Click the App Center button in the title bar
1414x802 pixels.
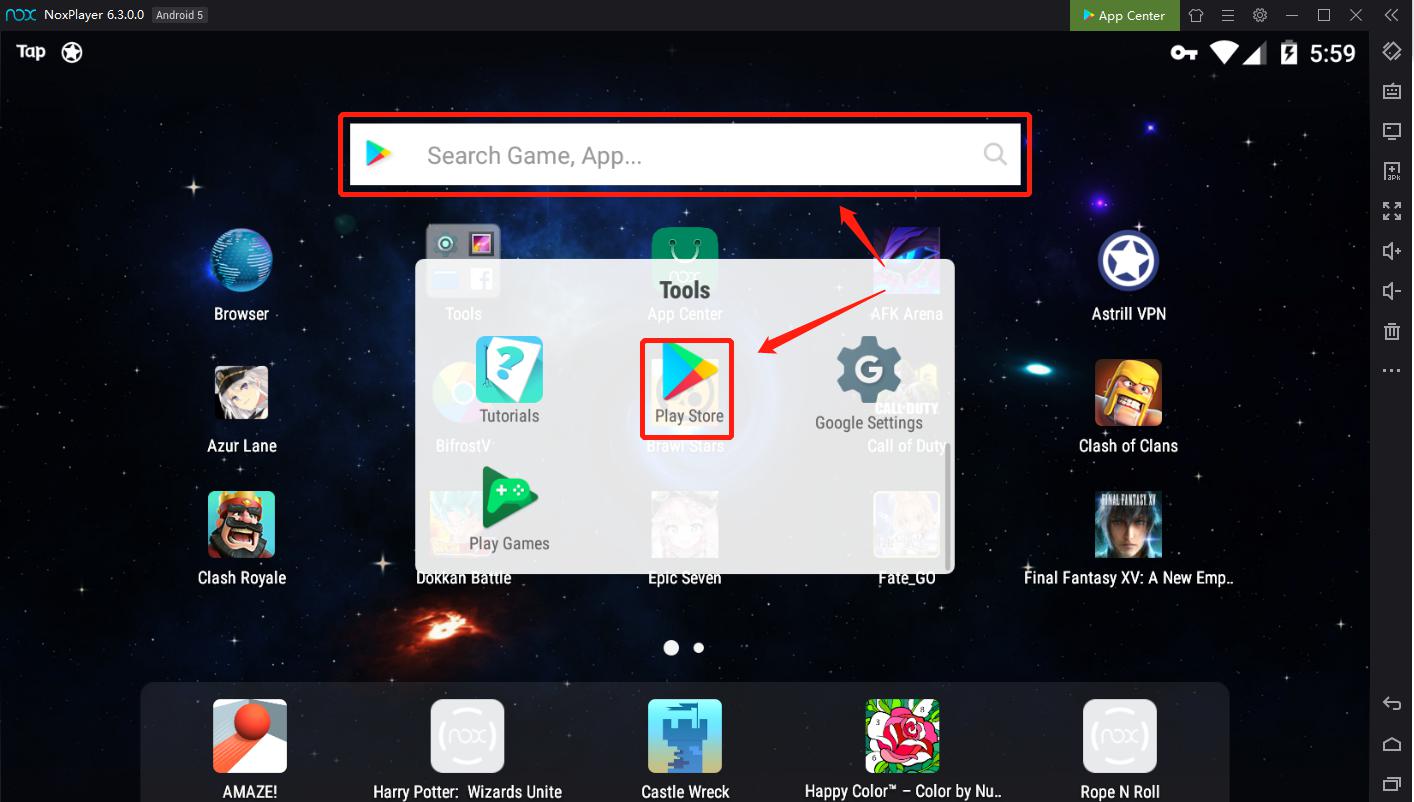1124,15
